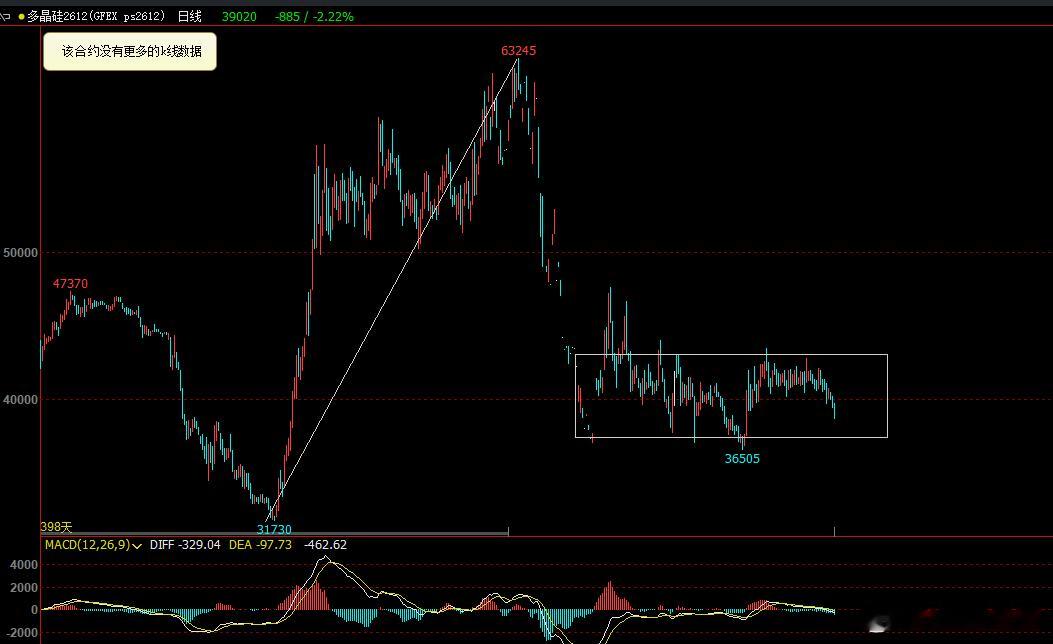Expand the MACD(12,26,9) indicator chevron
This screenshot has height=644, width=1053.
137,546
